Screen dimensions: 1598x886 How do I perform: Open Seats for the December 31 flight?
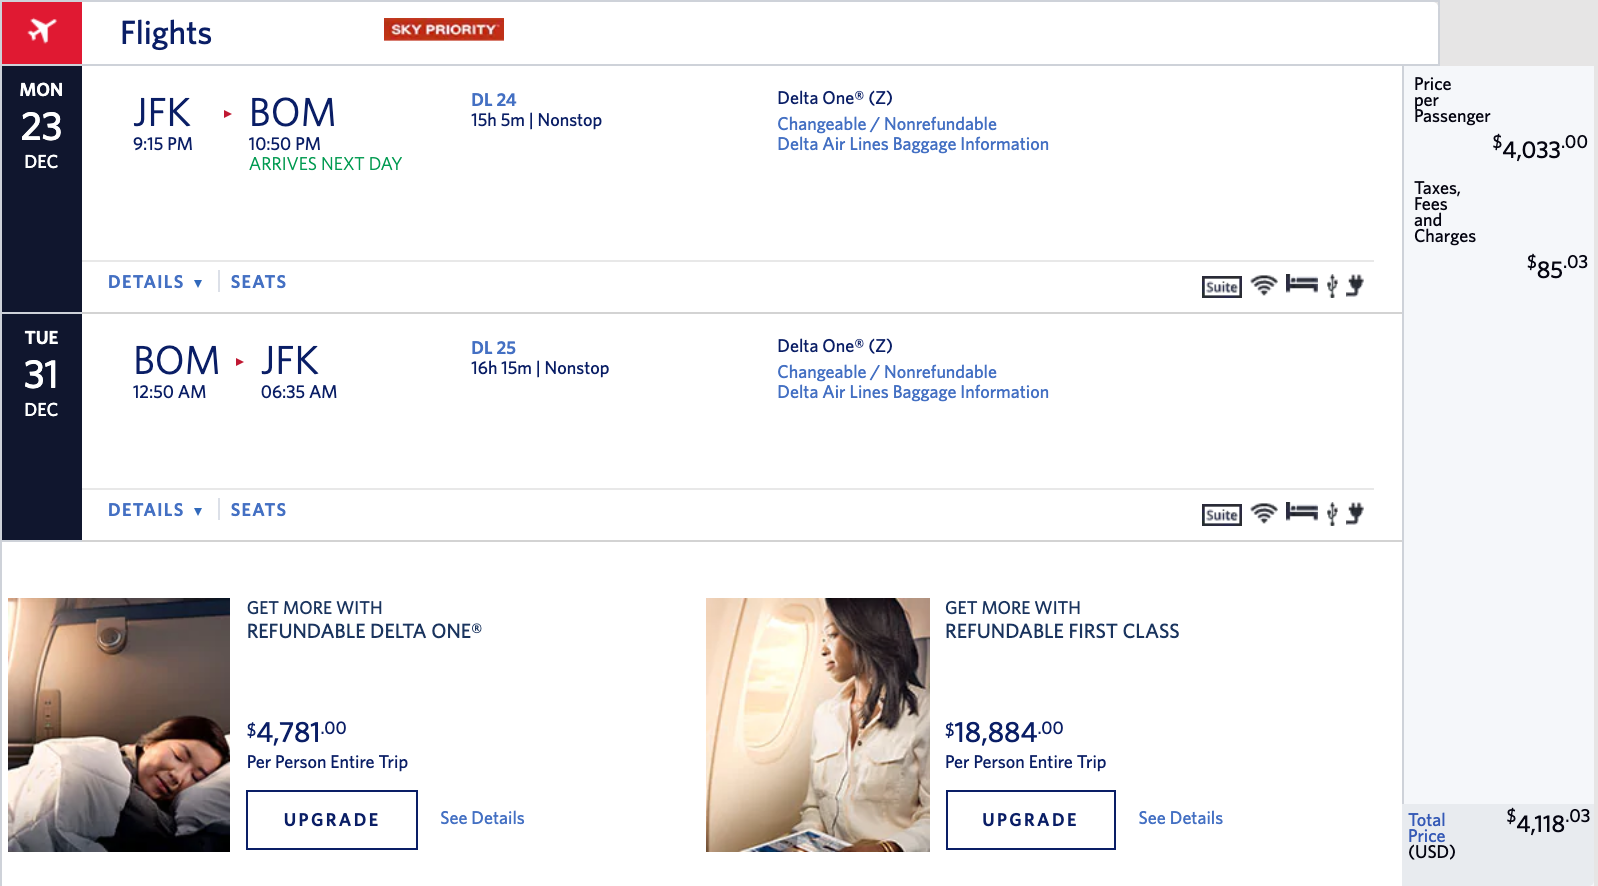click(x=258, y=510)
